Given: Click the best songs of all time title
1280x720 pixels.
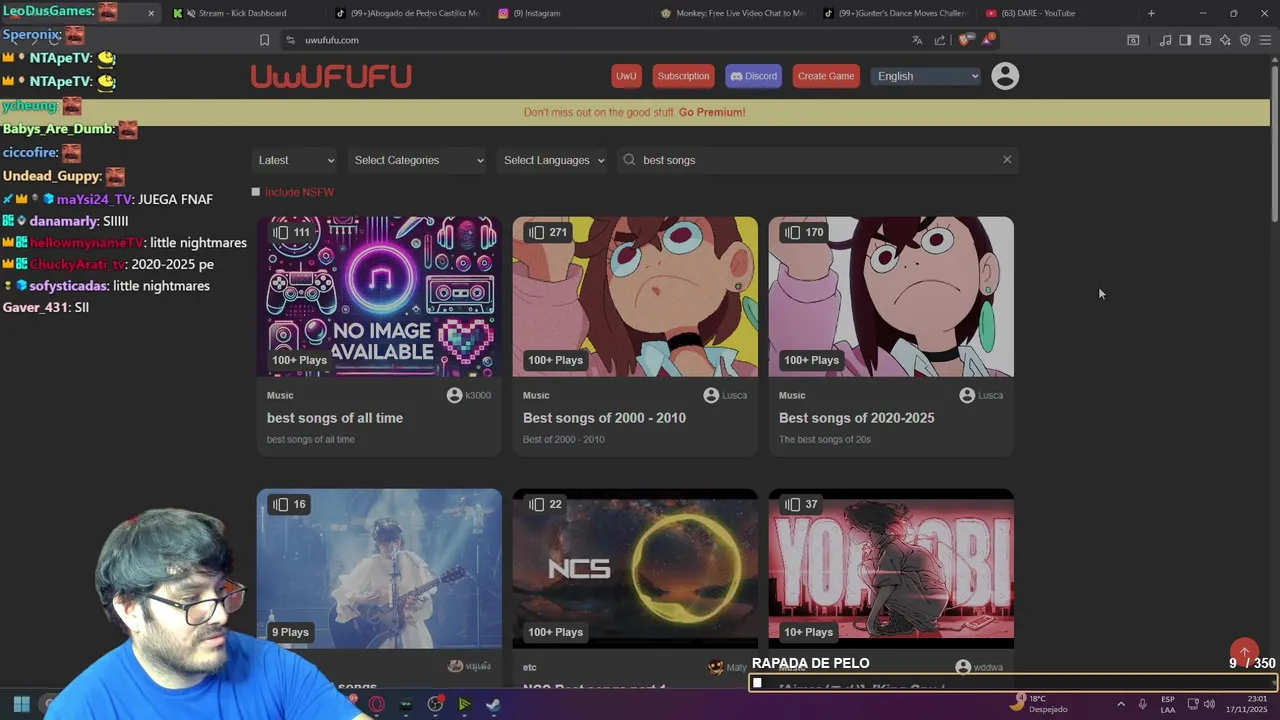Looking at the screenshot, I should 335,418.
